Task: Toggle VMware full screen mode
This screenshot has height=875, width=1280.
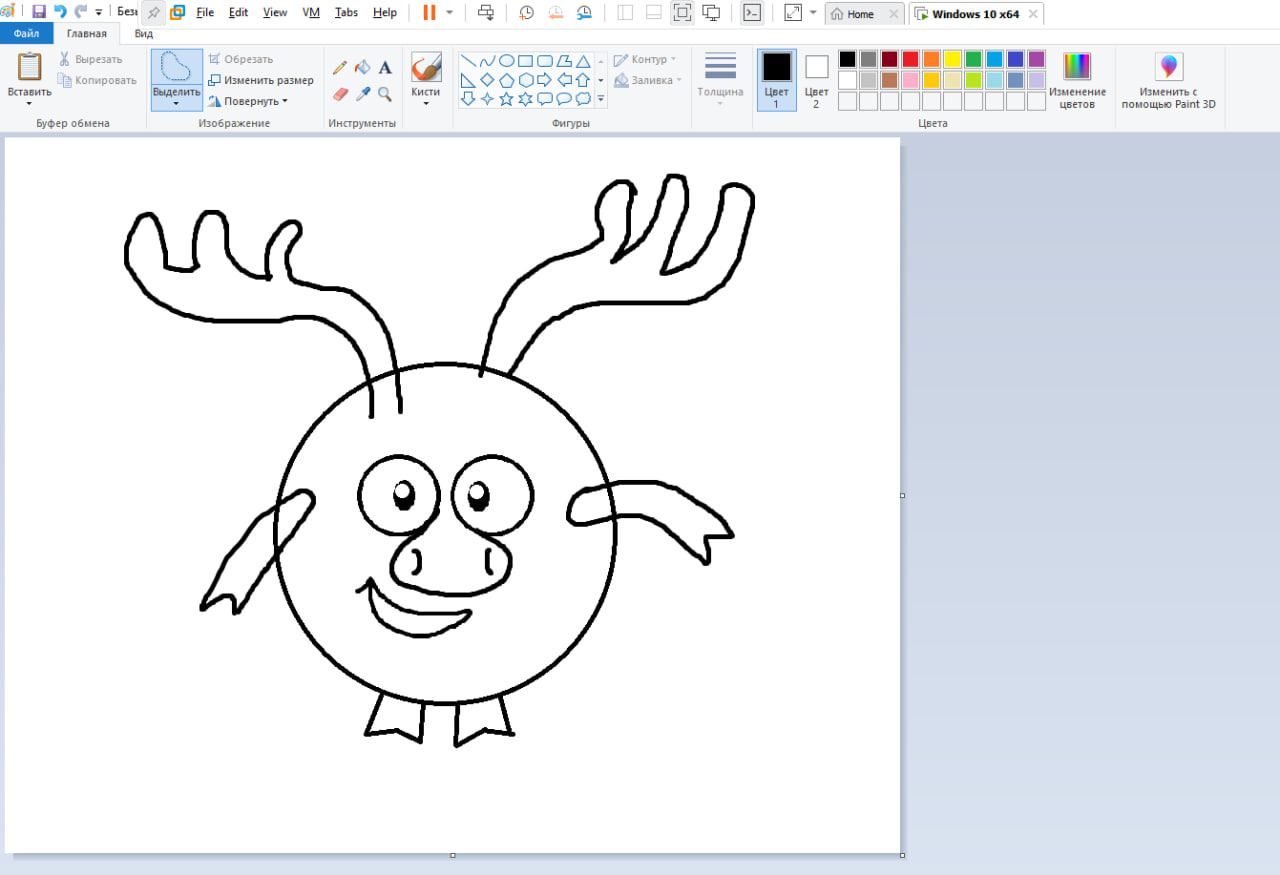Action: click(682, 13)
